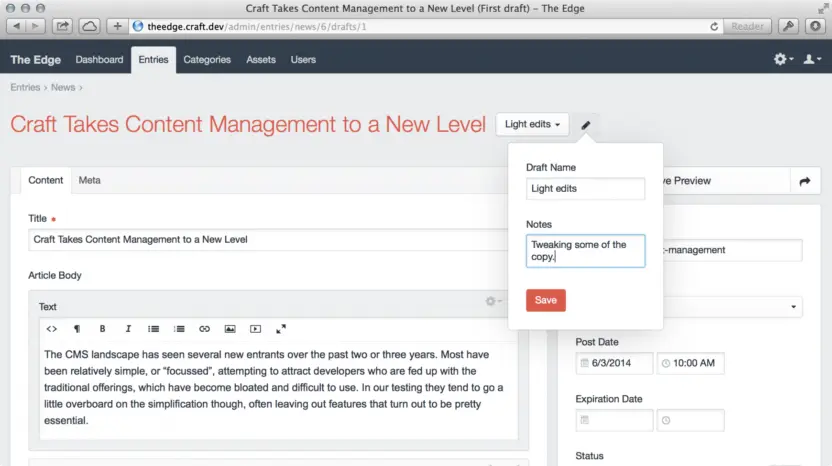
Task: Toggle HTML source view in editor toolbar
Action: point(51,329)
